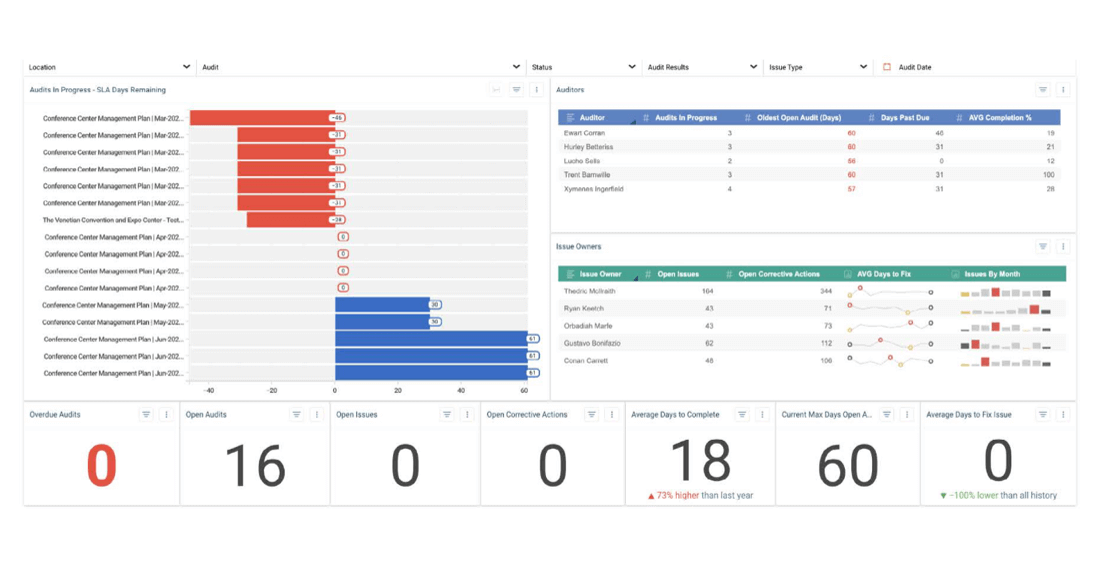Expand the Location filter dropdown

[186, 67]
